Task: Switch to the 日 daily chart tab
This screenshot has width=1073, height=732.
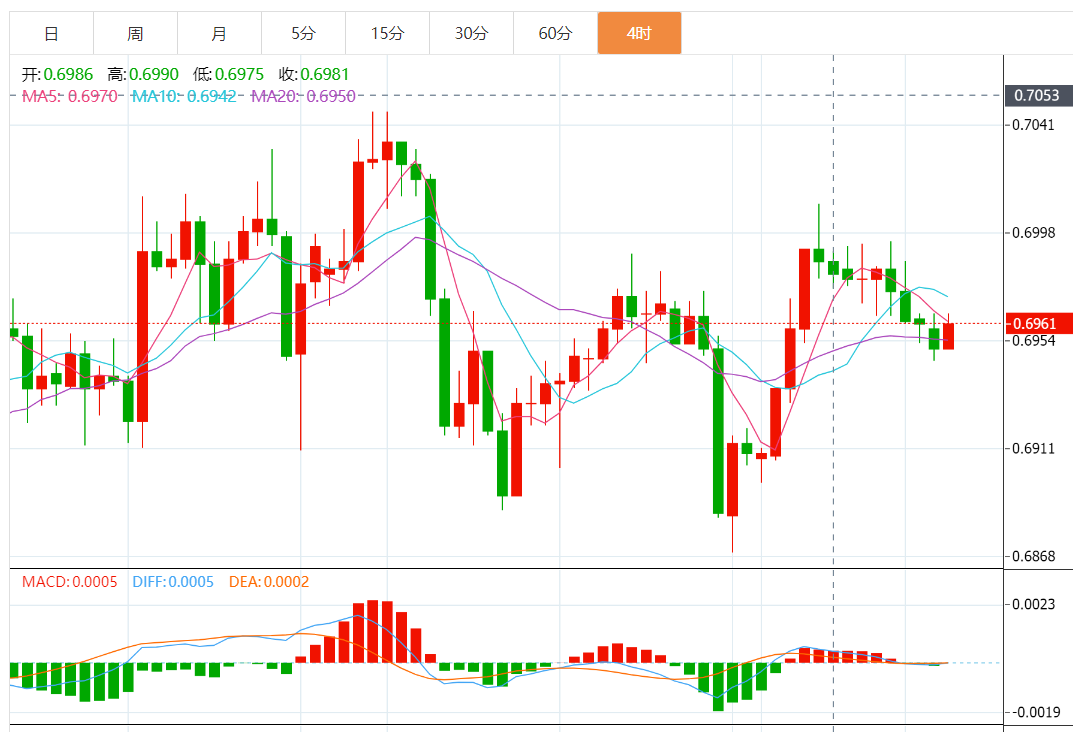Action: (51, 33)
